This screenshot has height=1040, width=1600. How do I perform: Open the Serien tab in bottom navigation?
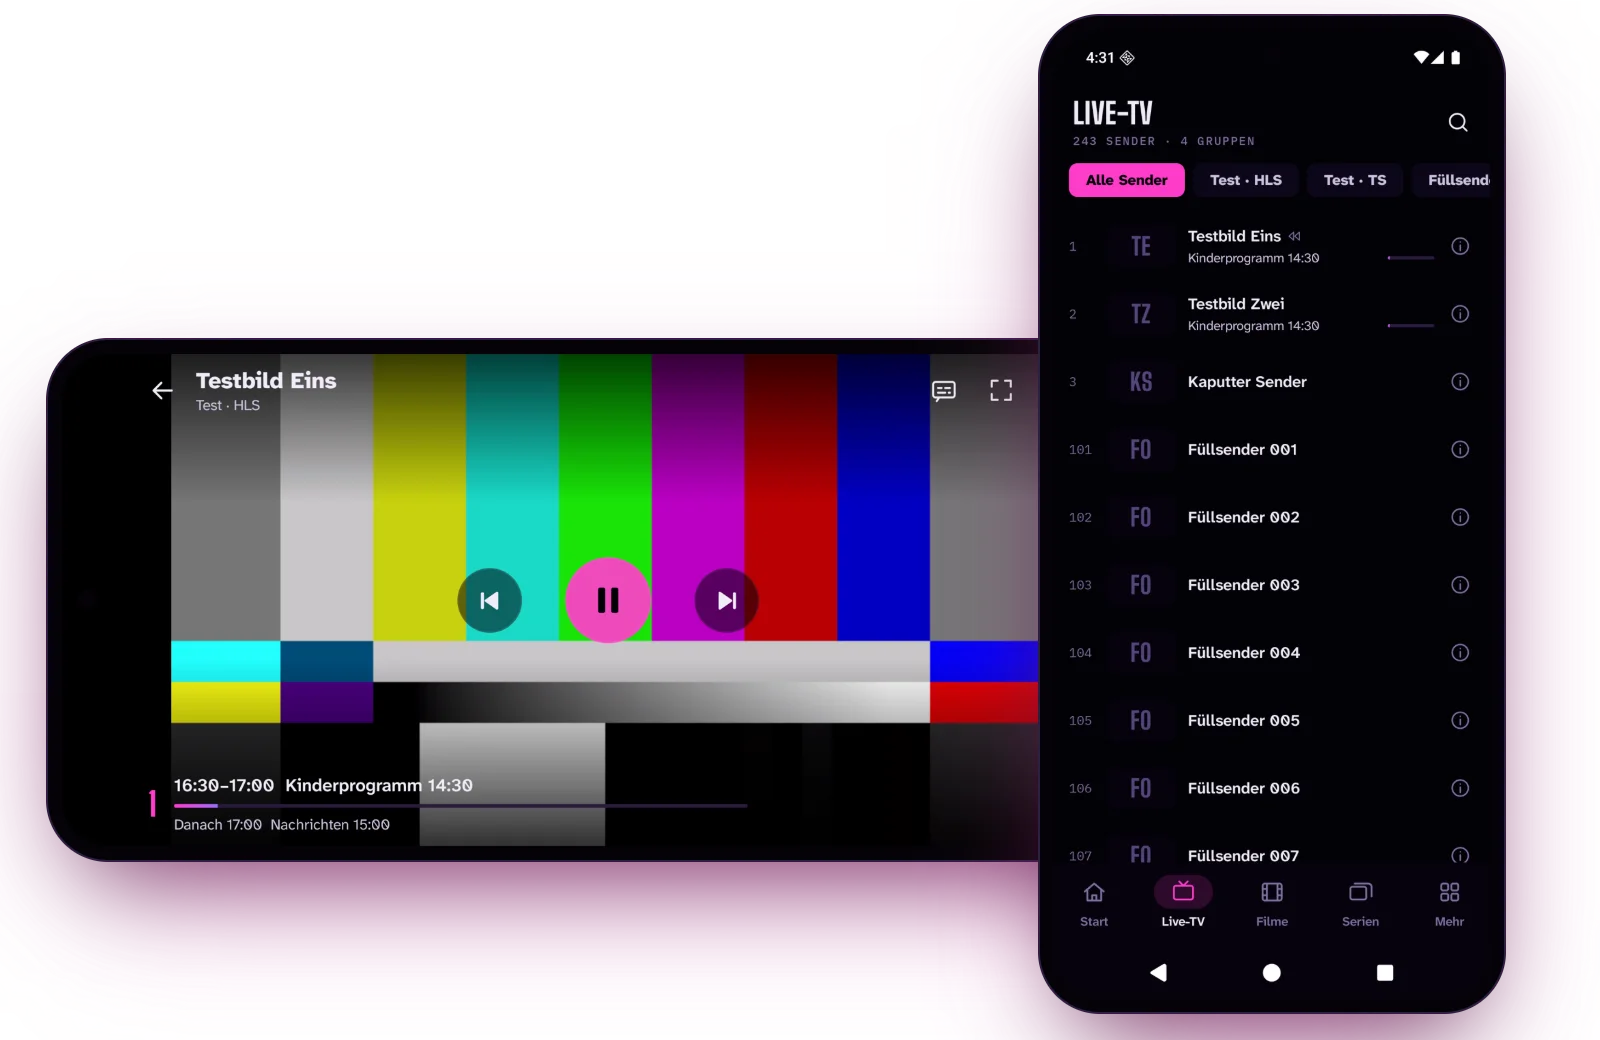pyautogui.click(x=1361, y=904)
